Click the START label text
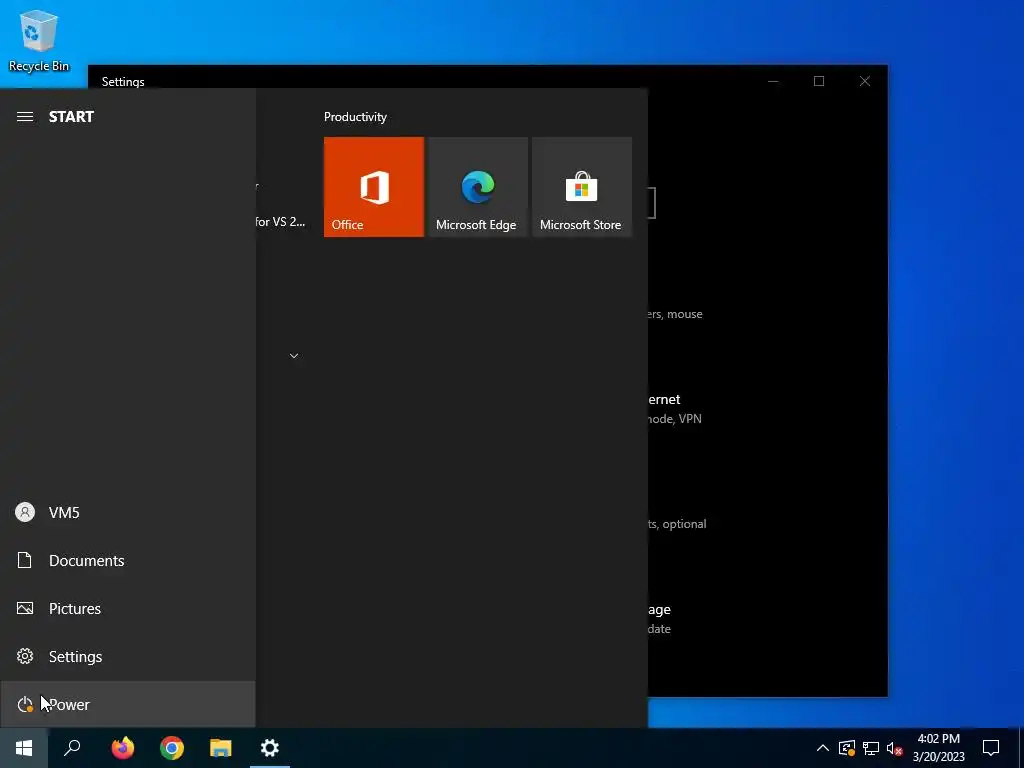The width and height of the screenshot is (1024, 768). pyautogui.click(x=71, y=117)
